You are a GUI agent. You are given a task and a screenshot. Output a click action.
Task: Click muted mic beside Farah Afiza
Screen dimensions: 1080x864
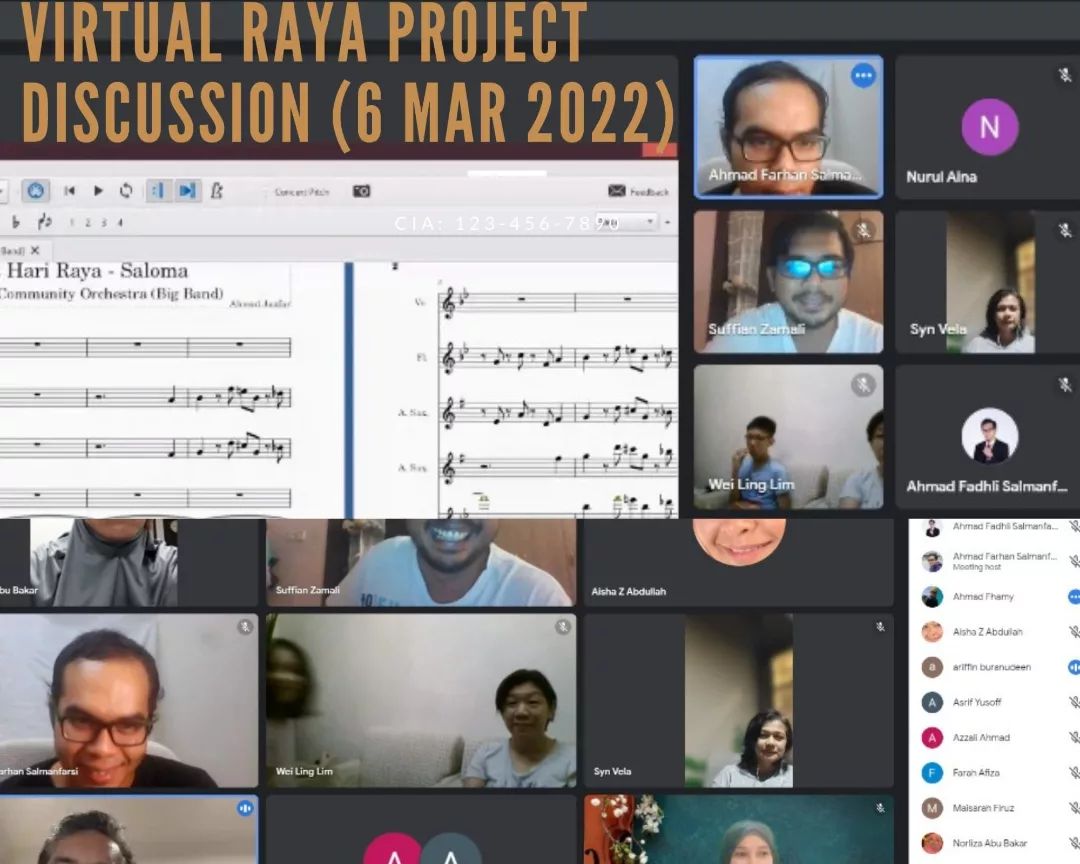[1074, 772]
